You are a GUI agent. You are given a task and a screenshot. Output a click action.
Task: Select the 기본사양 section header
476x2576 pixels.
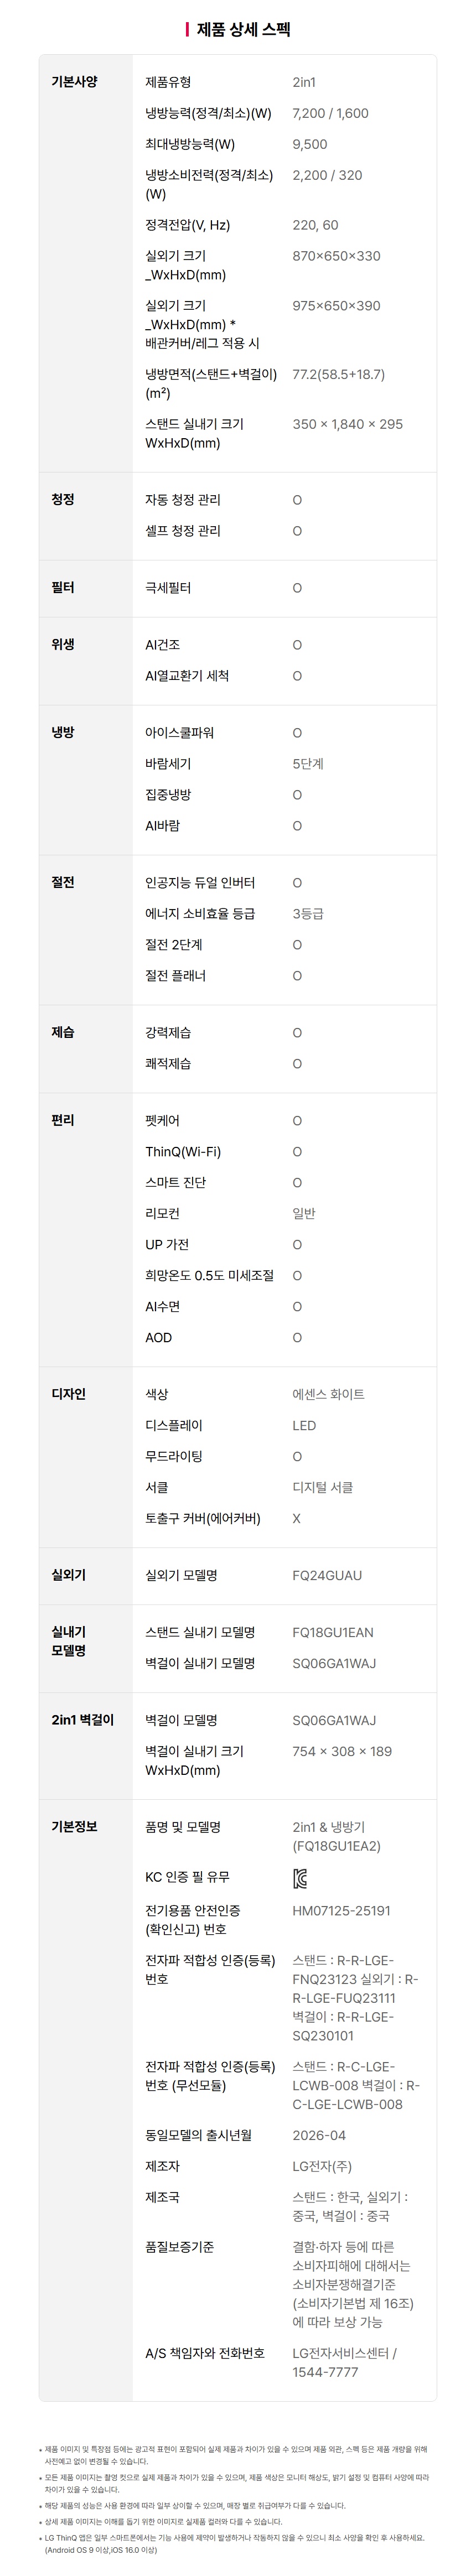[x=75, y=82]
